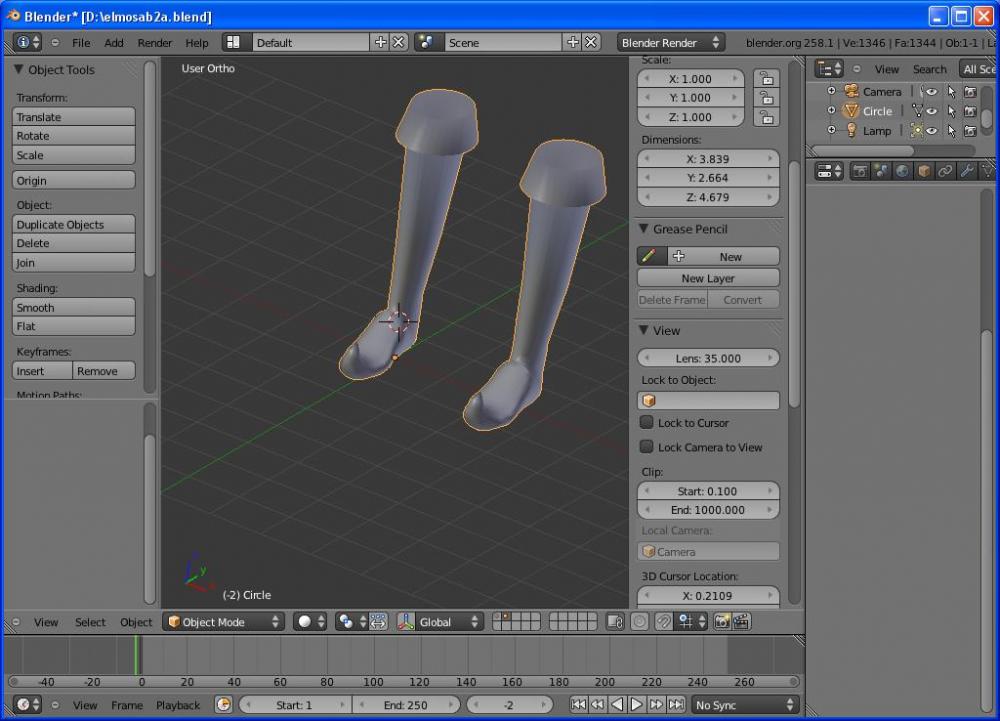This screenshot has width=1000, height=721.
Task: Hide the Lamp using its eye icon
Action: click(931, 131)
